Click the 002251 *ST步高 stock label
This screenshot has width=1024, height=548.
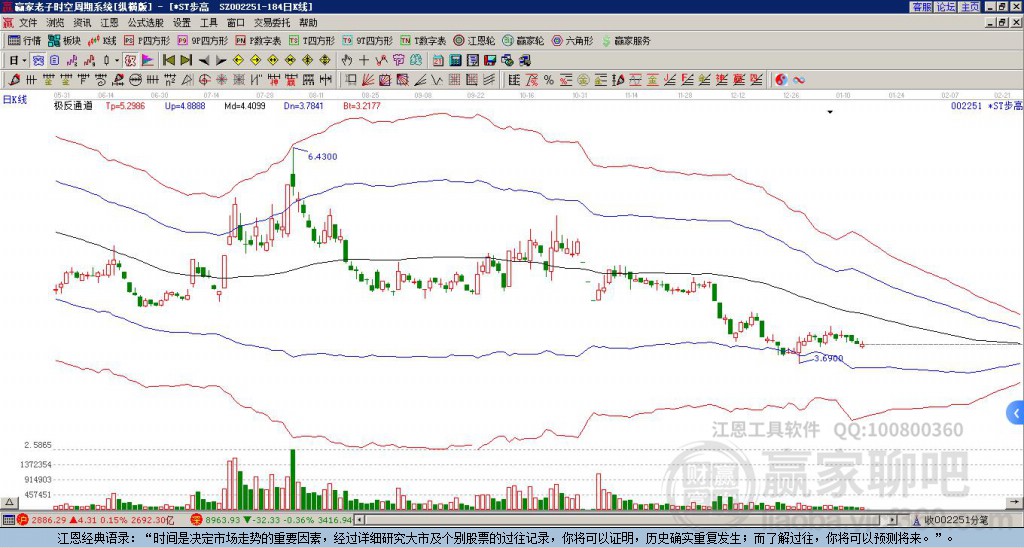pos(987,106)
